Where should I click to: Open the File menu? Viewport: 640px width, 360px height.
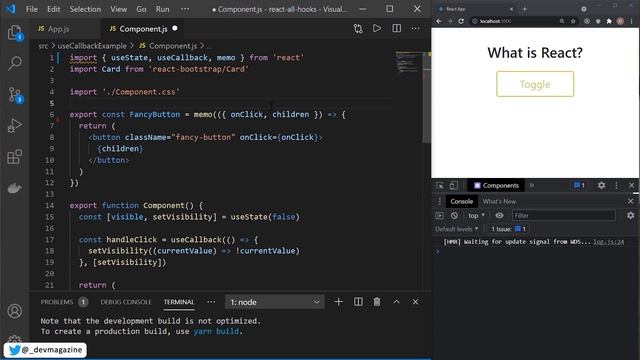(x=31, y=9)
